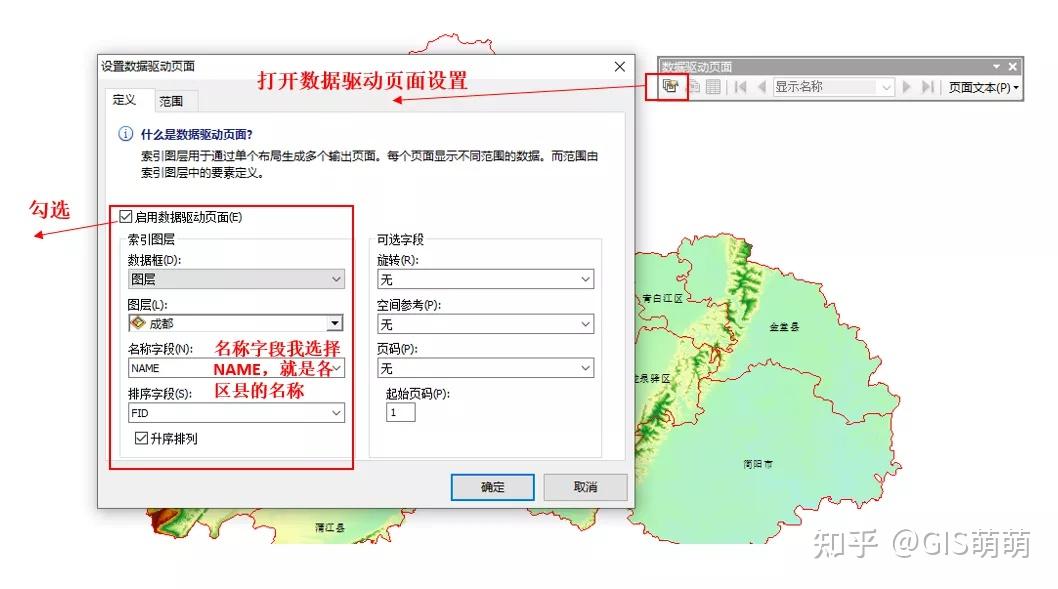
Task: Click the index layer table icon
Action: [x=713, y=86]
